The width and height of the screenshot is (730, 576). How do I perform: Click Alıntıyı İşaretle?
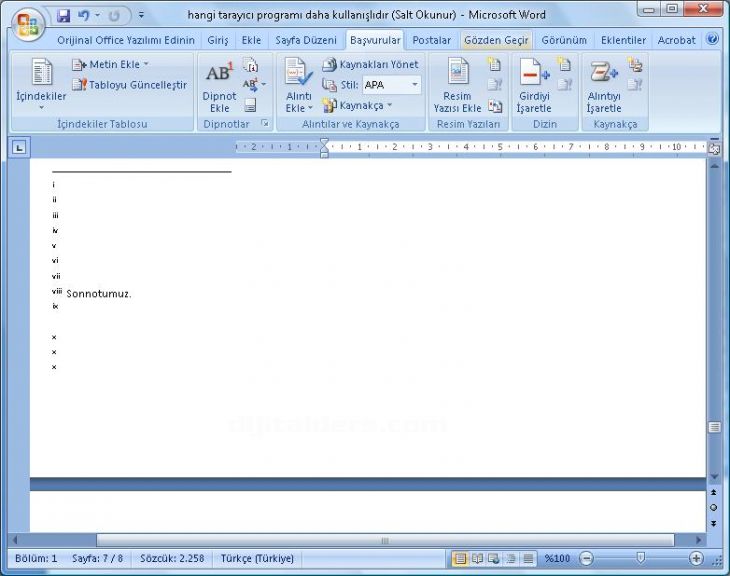604,85
